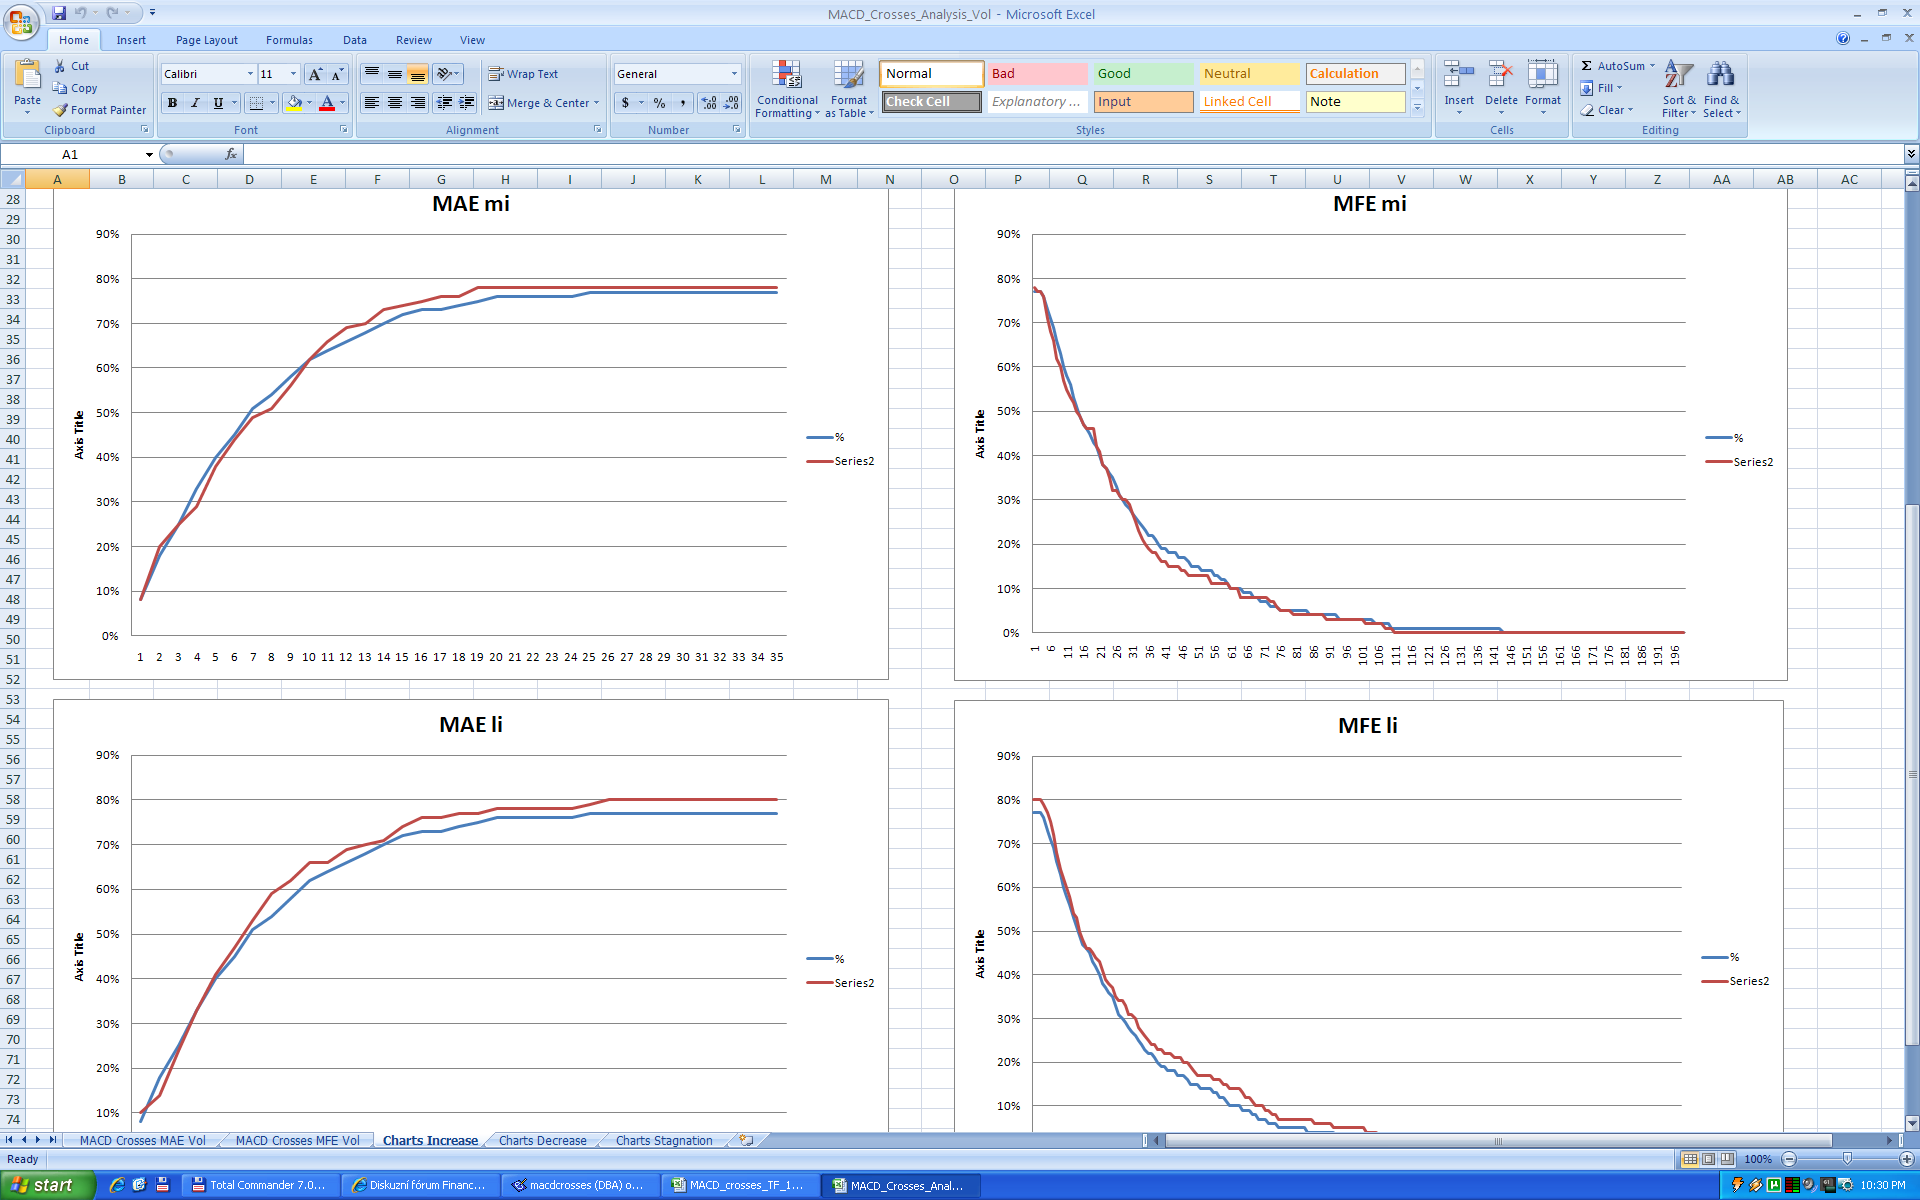Click the Merge & Center icon
Image resolution: width=1920 pixels, height=1200 pixels.
496,103
